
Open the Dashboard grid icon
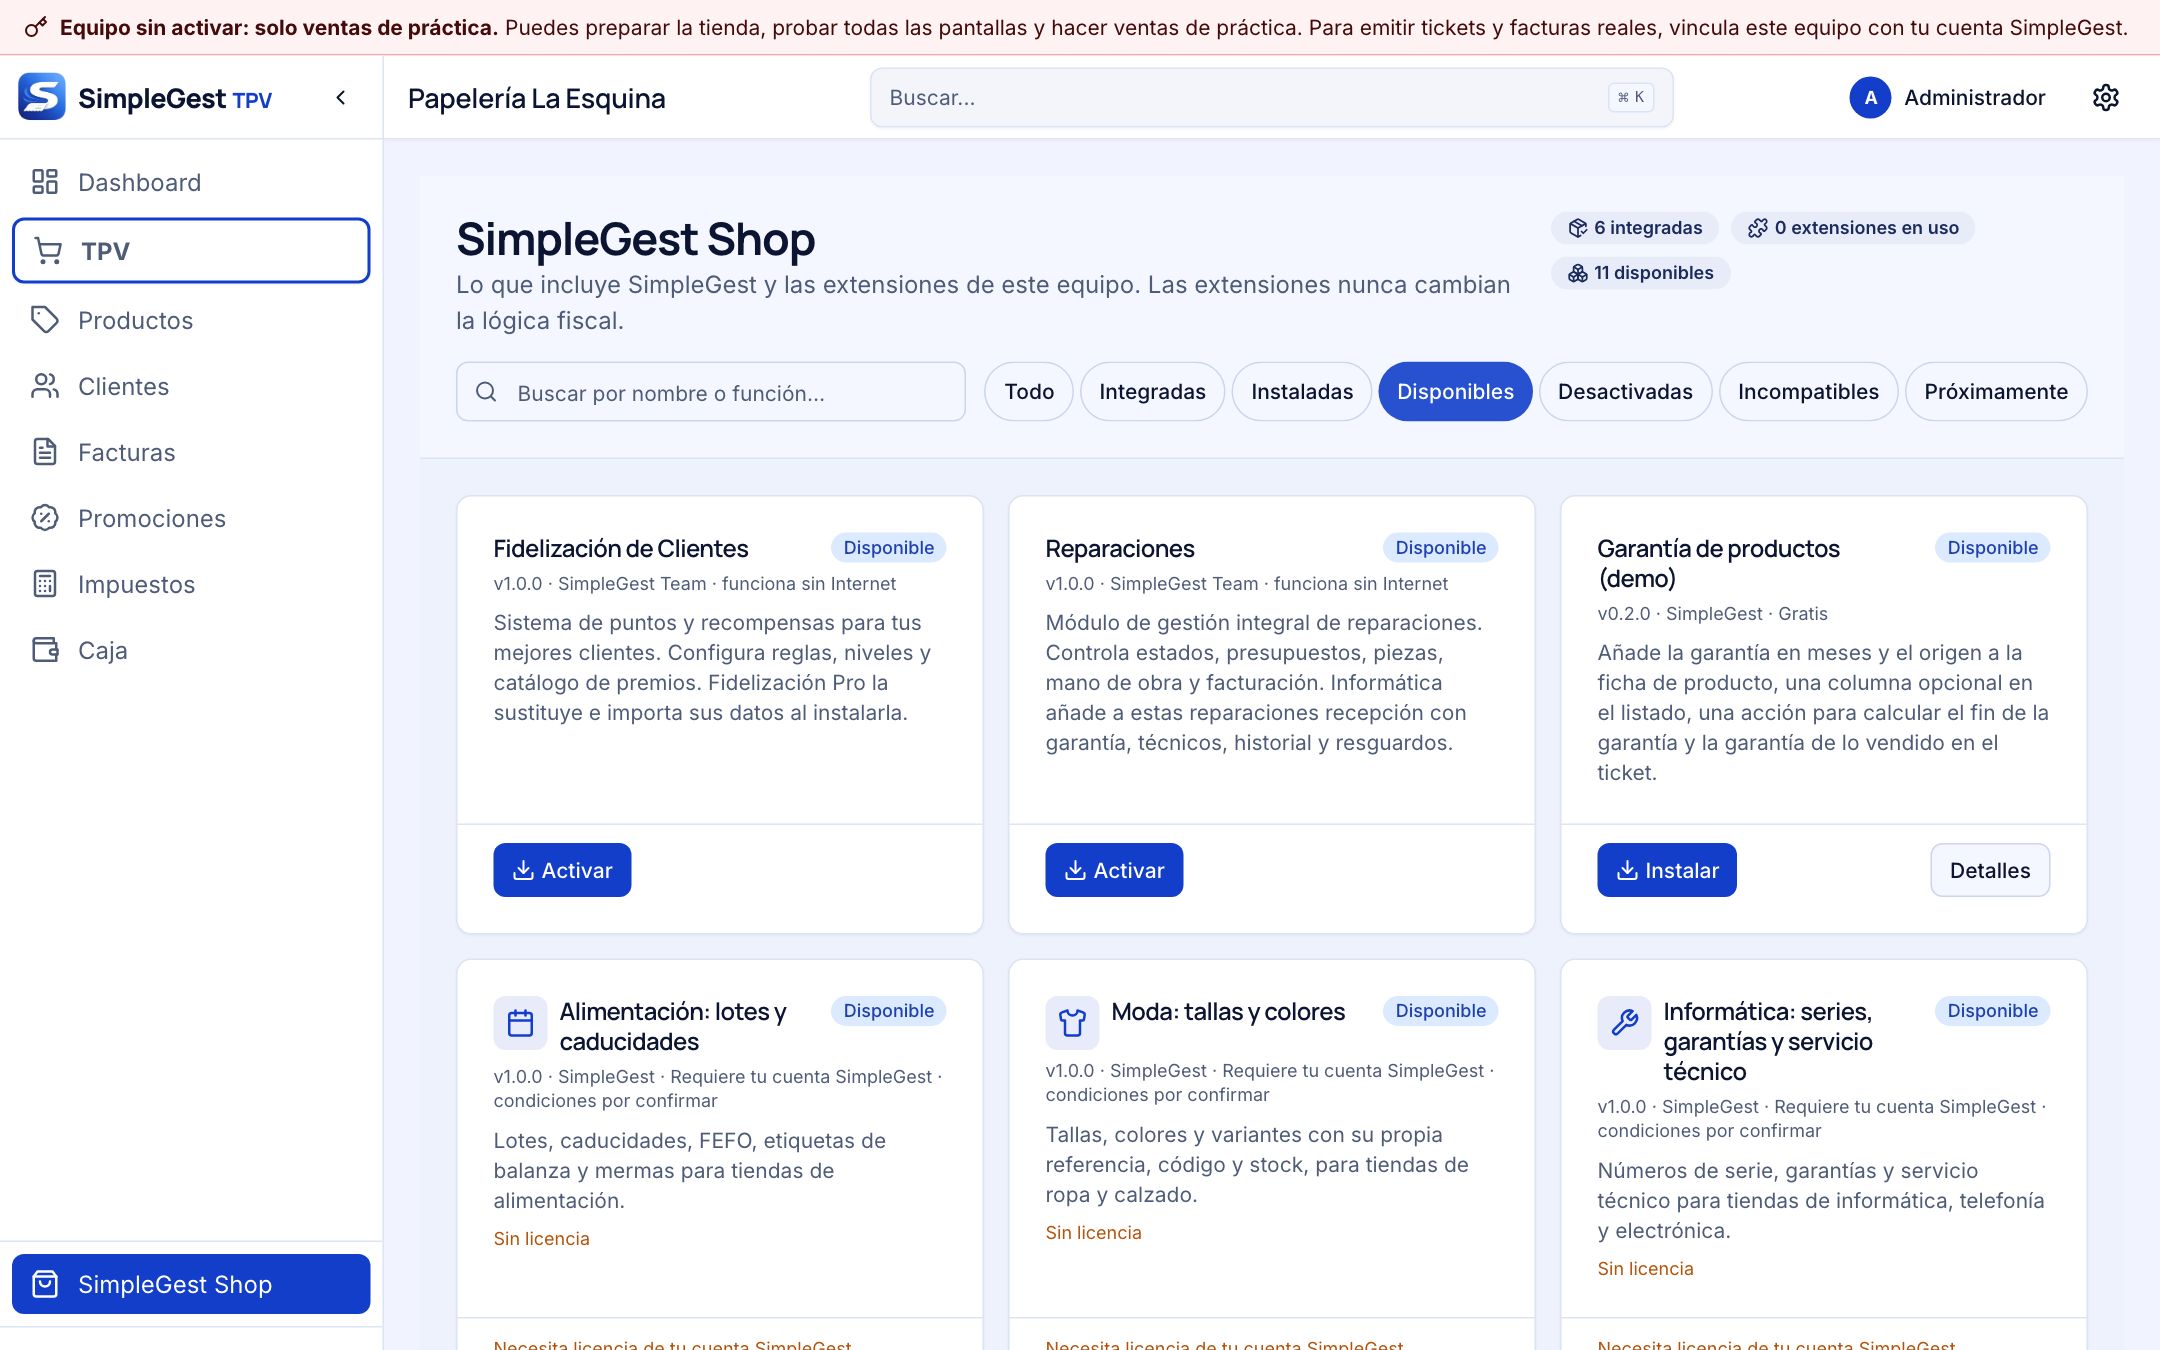45,182
